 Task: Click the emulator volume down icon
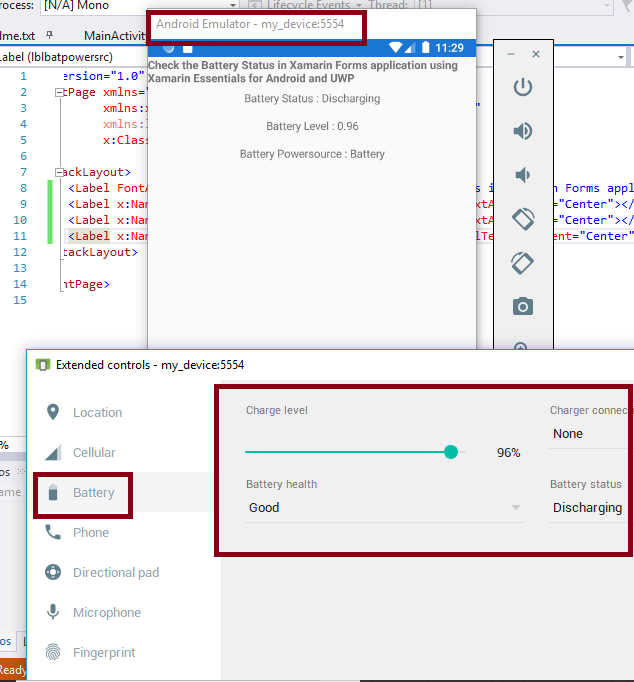(523, 175)
